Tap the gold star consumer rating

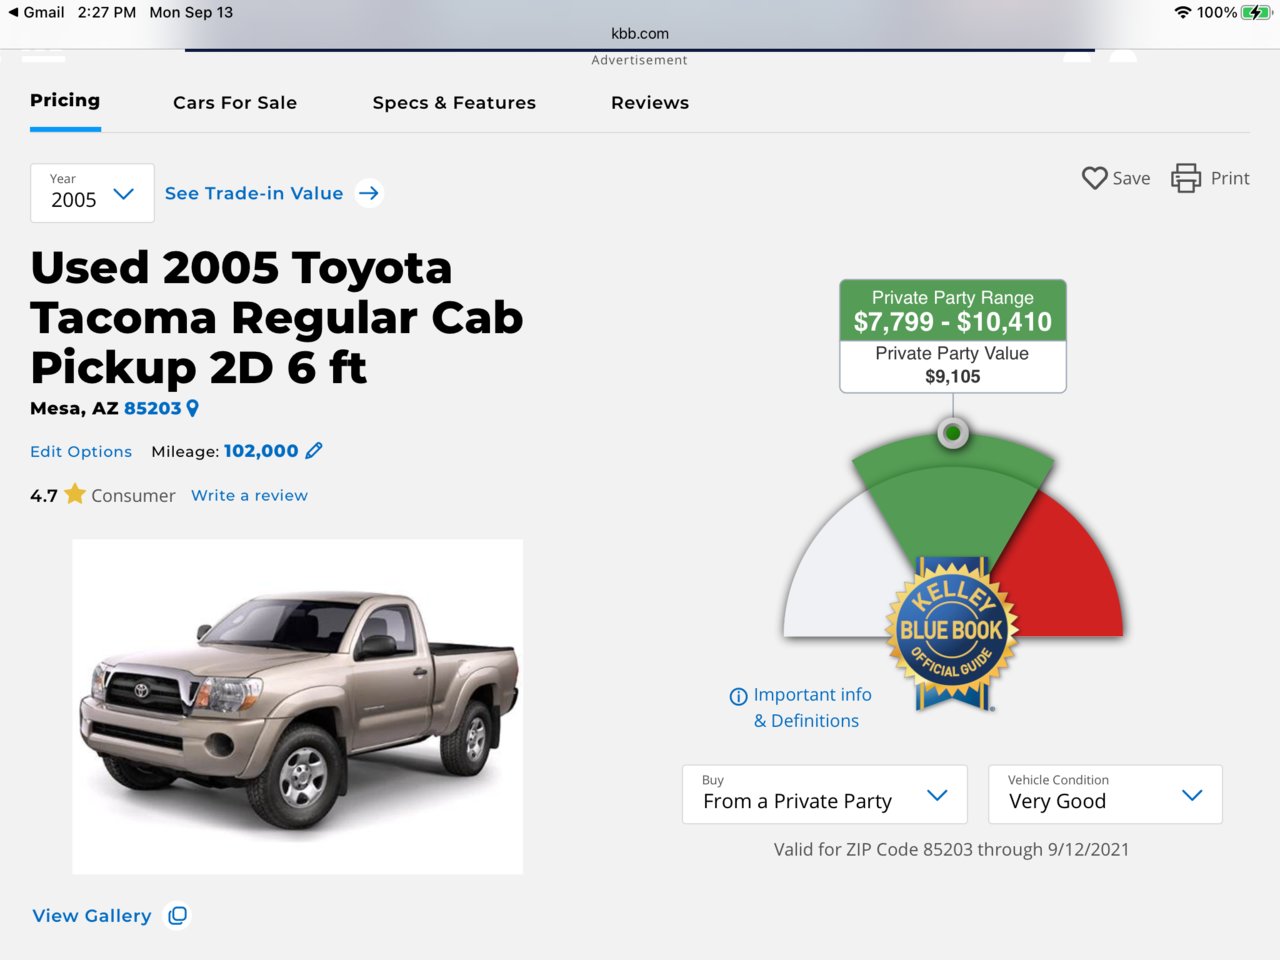pyautogui.click(x=75, y=494)
